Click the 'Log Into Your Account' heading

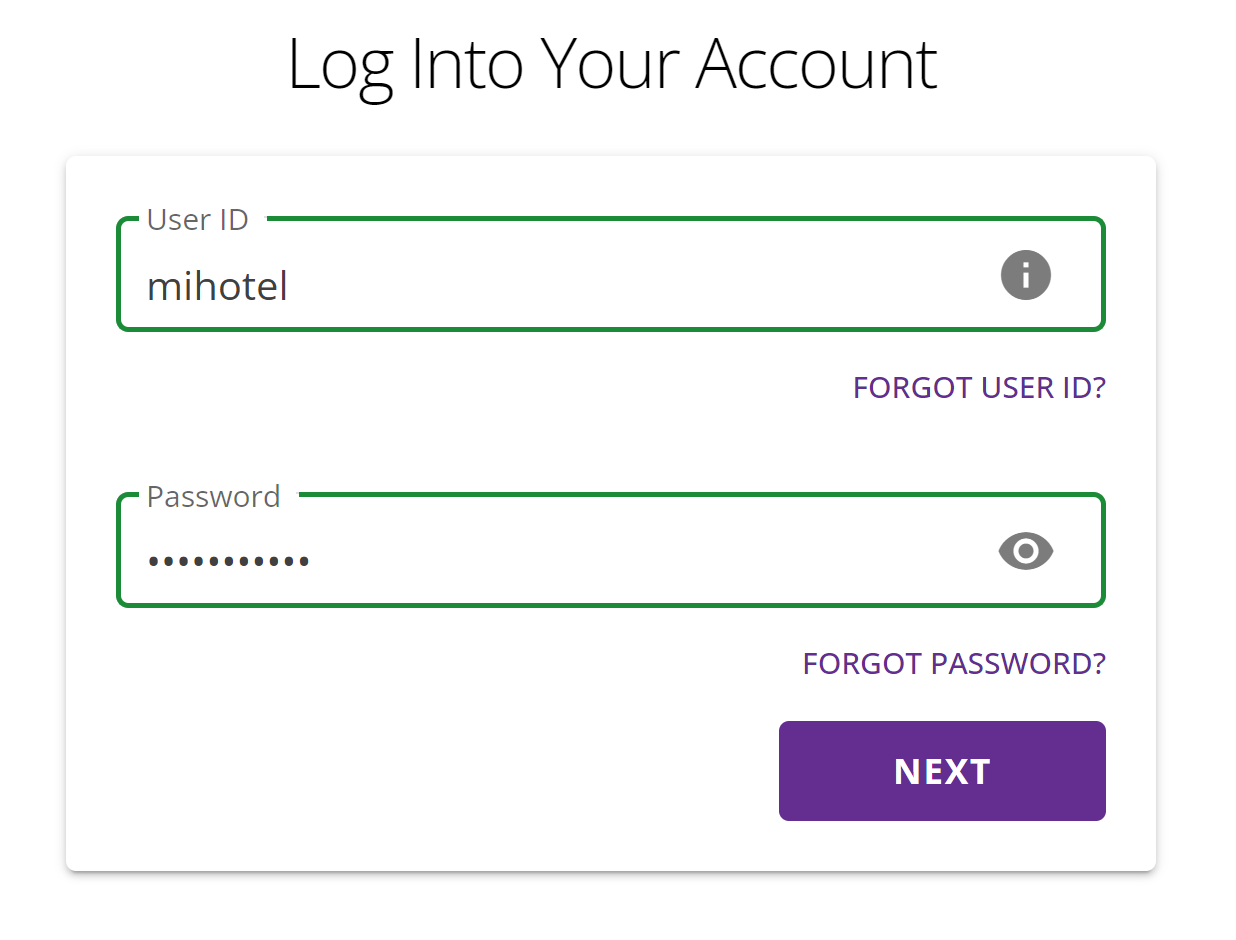612,62
